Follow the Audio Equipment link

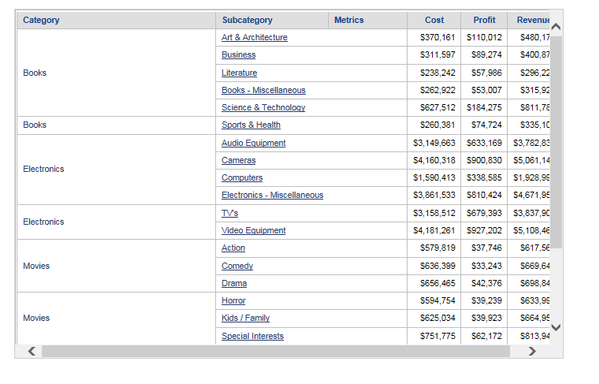pyautogui.click(x=253, y=143)
